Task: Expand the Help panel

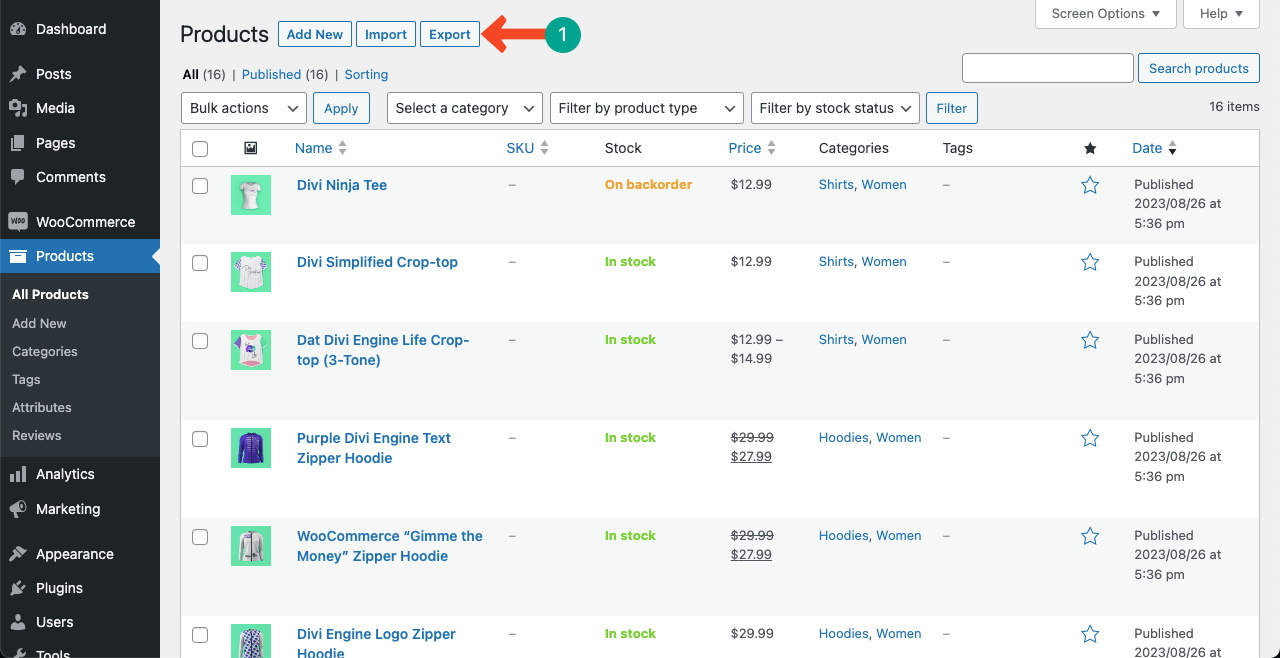Action: (1221, 13)
